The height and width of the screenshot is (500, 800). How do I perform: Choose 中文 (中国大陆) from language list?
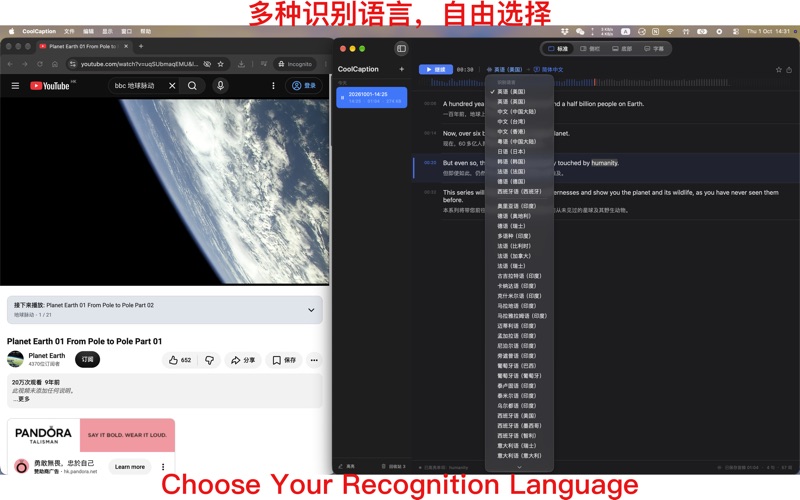517,112
